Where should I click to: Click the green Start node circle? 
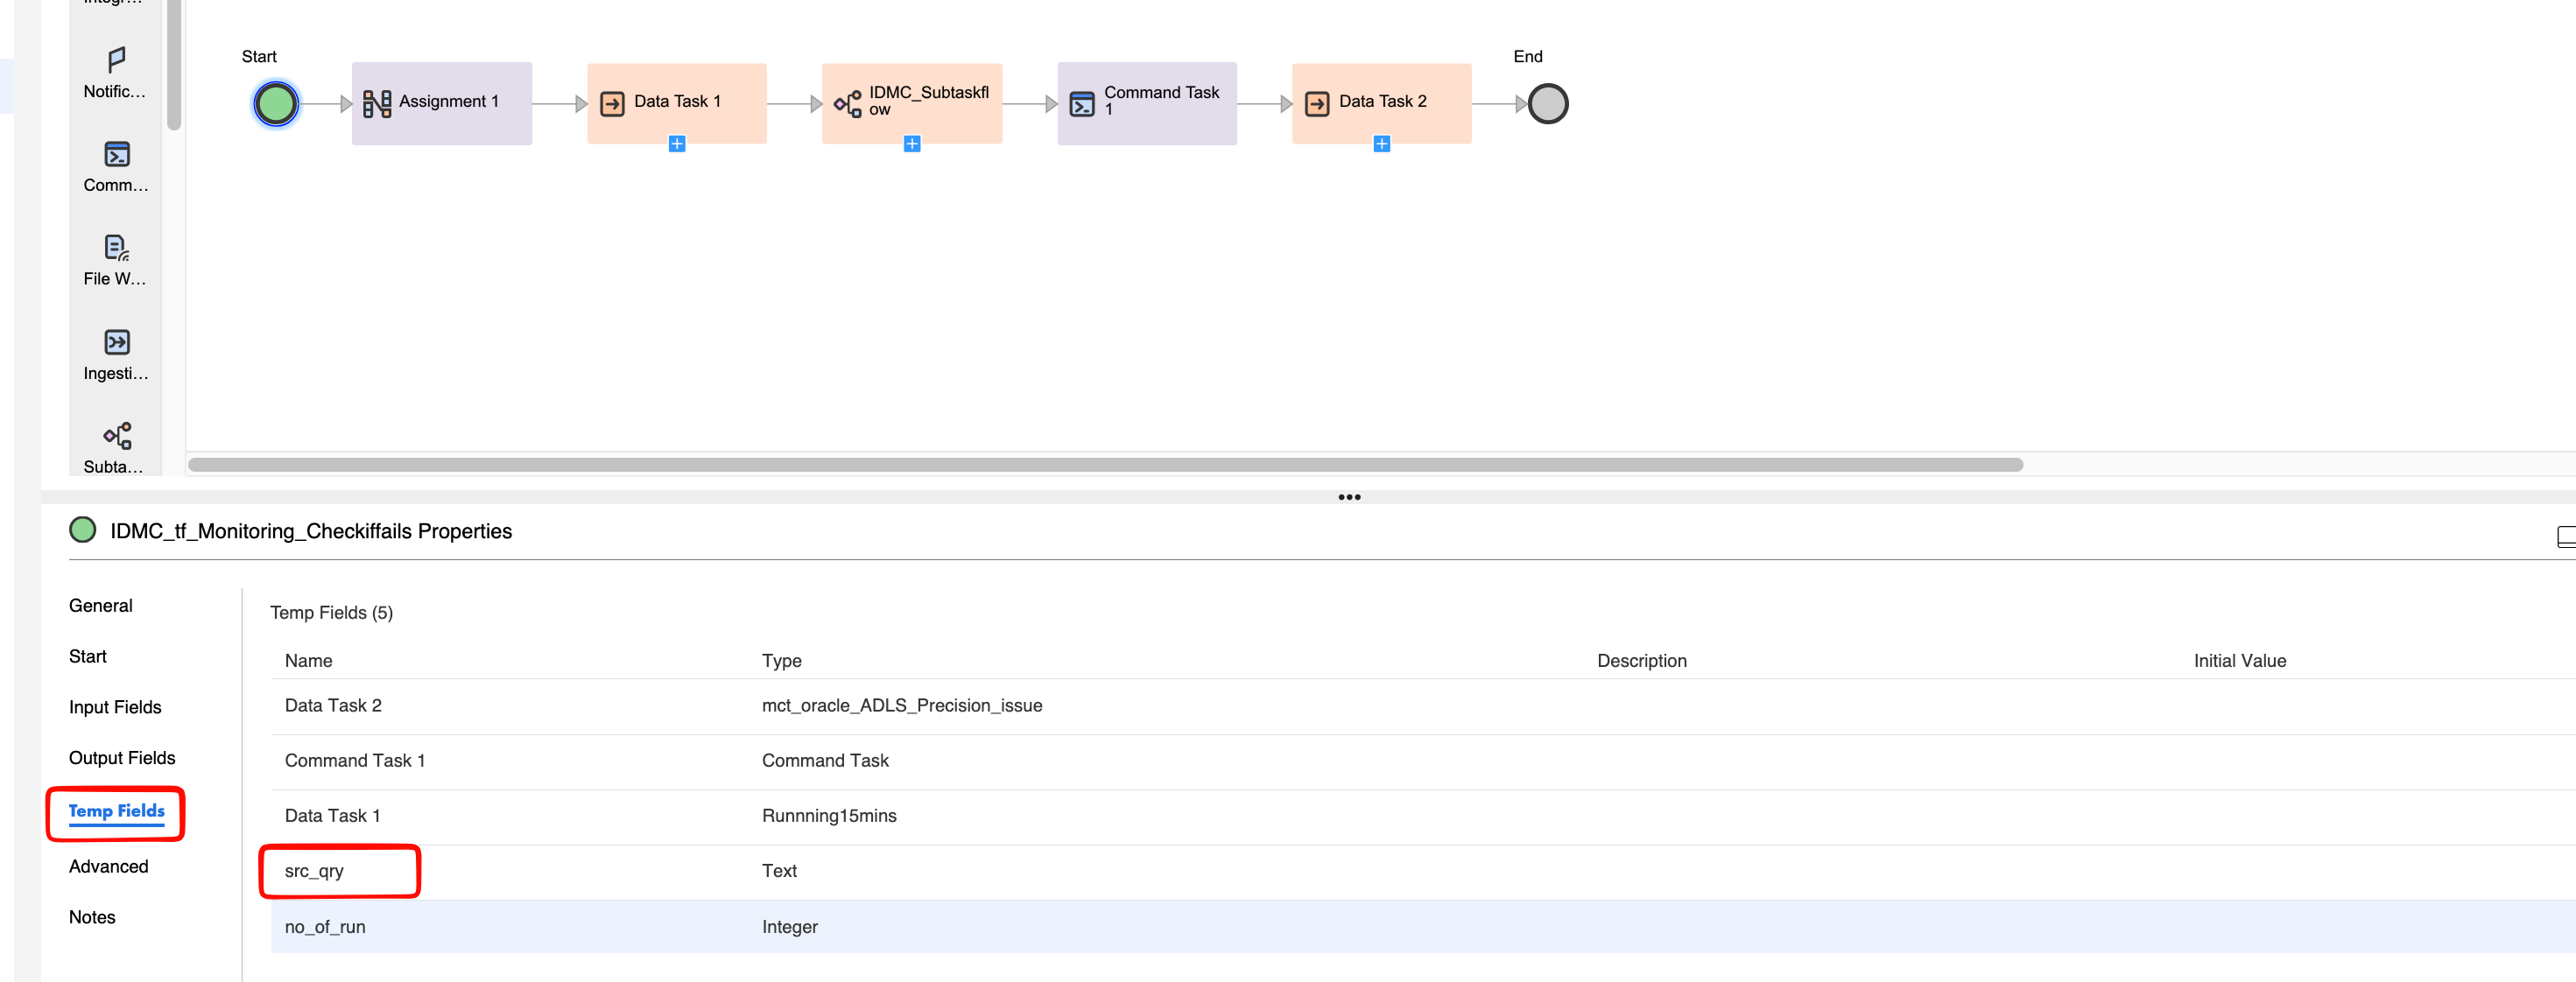pos(275,103)
